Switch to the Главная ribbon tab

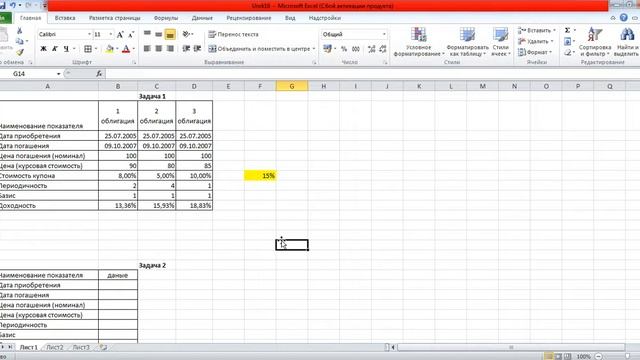tap(31, 18)
